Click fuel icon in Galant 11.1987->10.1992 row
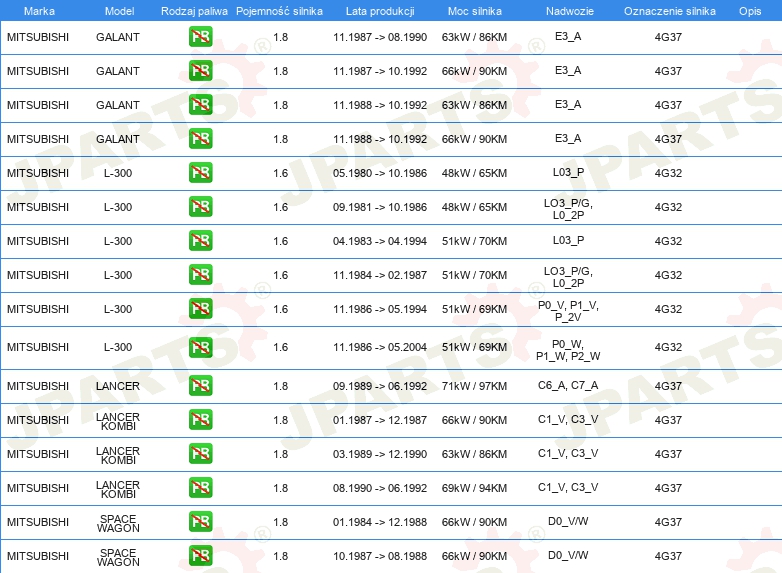 [x=200, y=71]
